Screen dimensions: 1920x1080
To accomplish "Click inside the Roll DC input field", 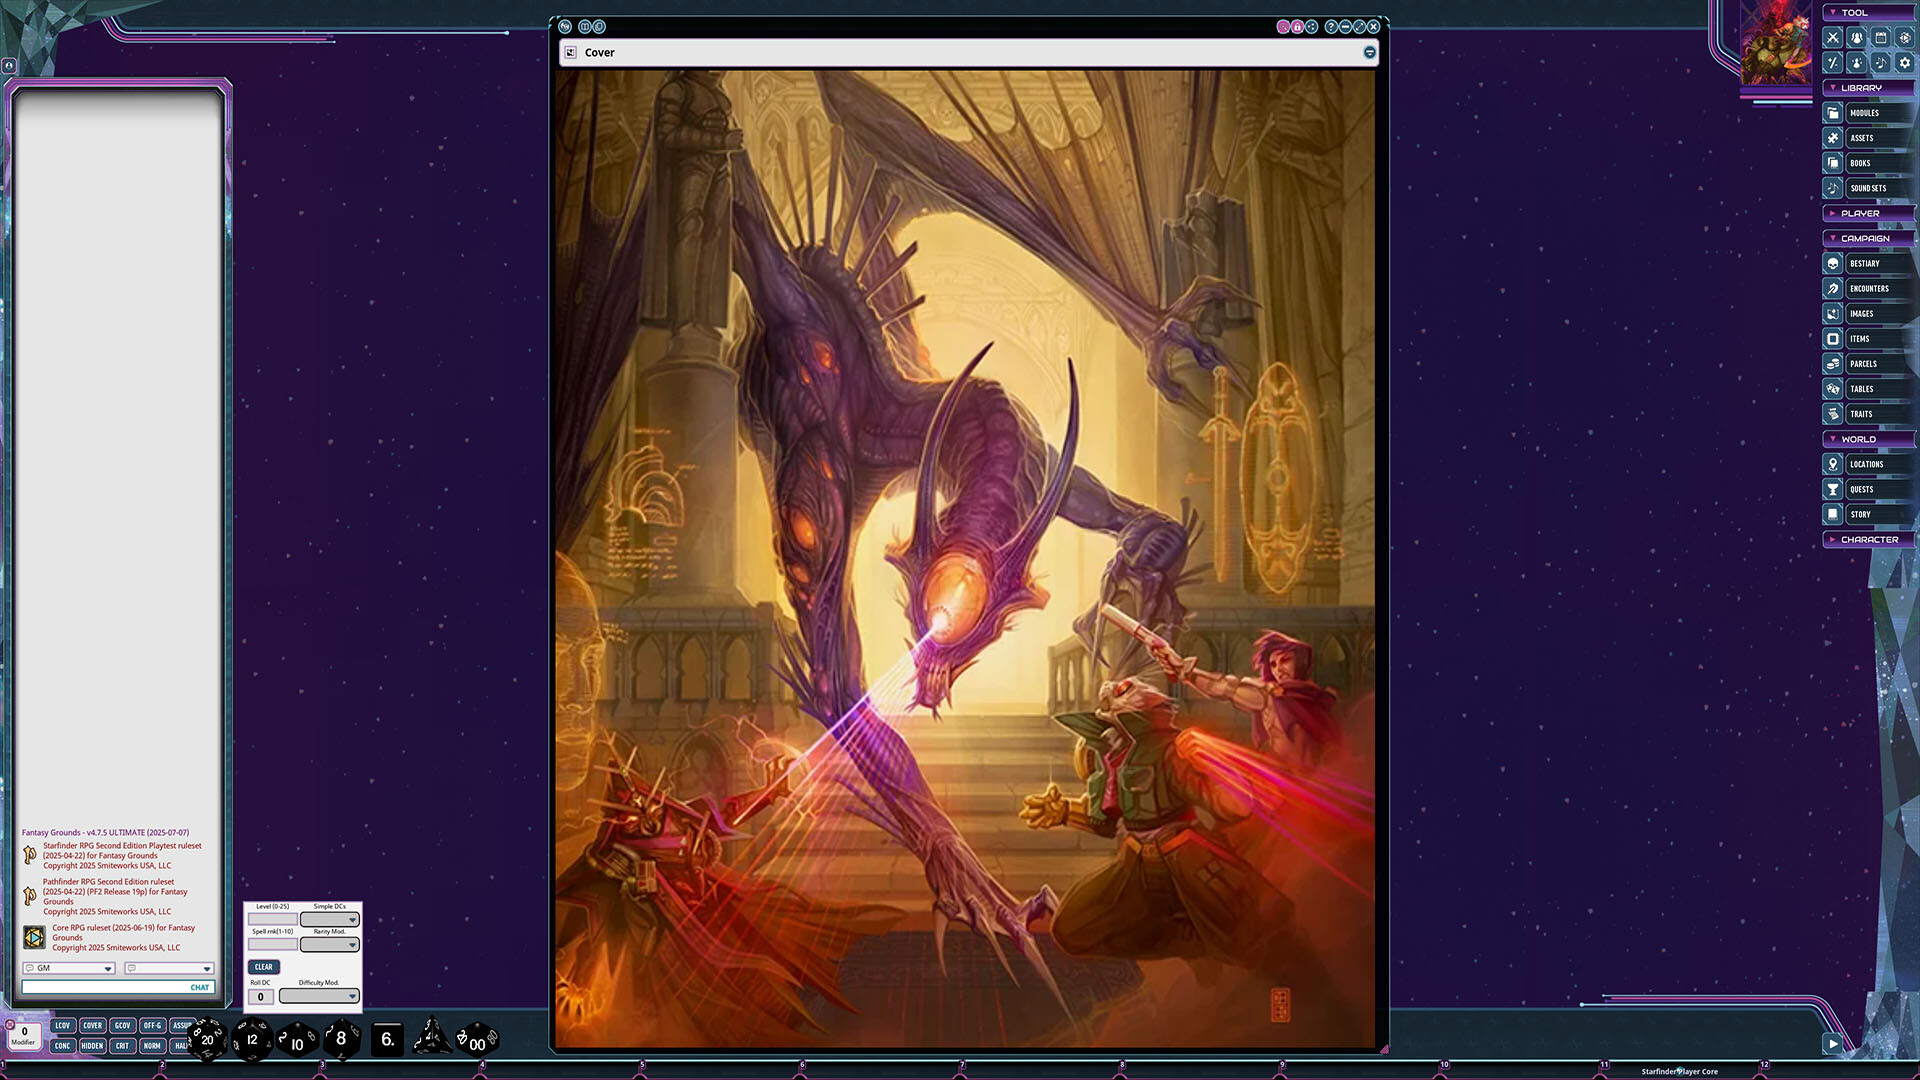I will [261, 996].
